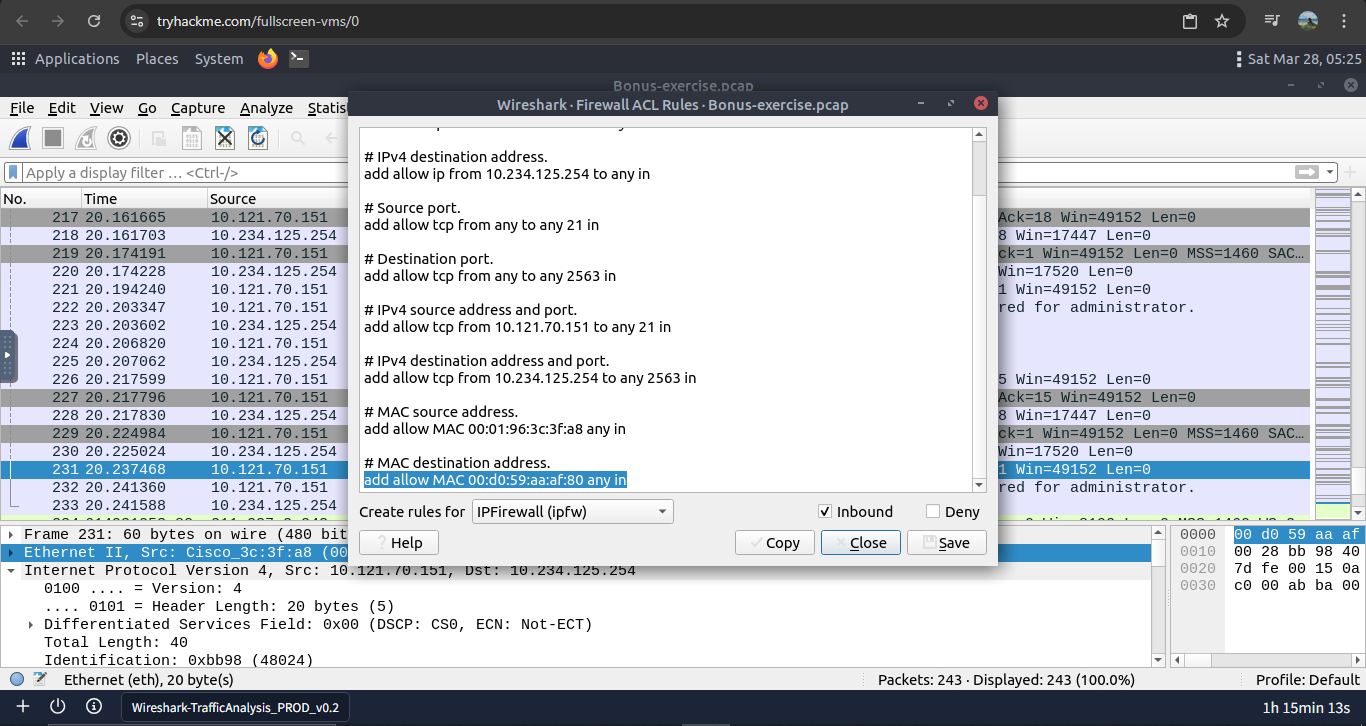
Task: Open the Analyze menu
Action: (x=266, y=108)
